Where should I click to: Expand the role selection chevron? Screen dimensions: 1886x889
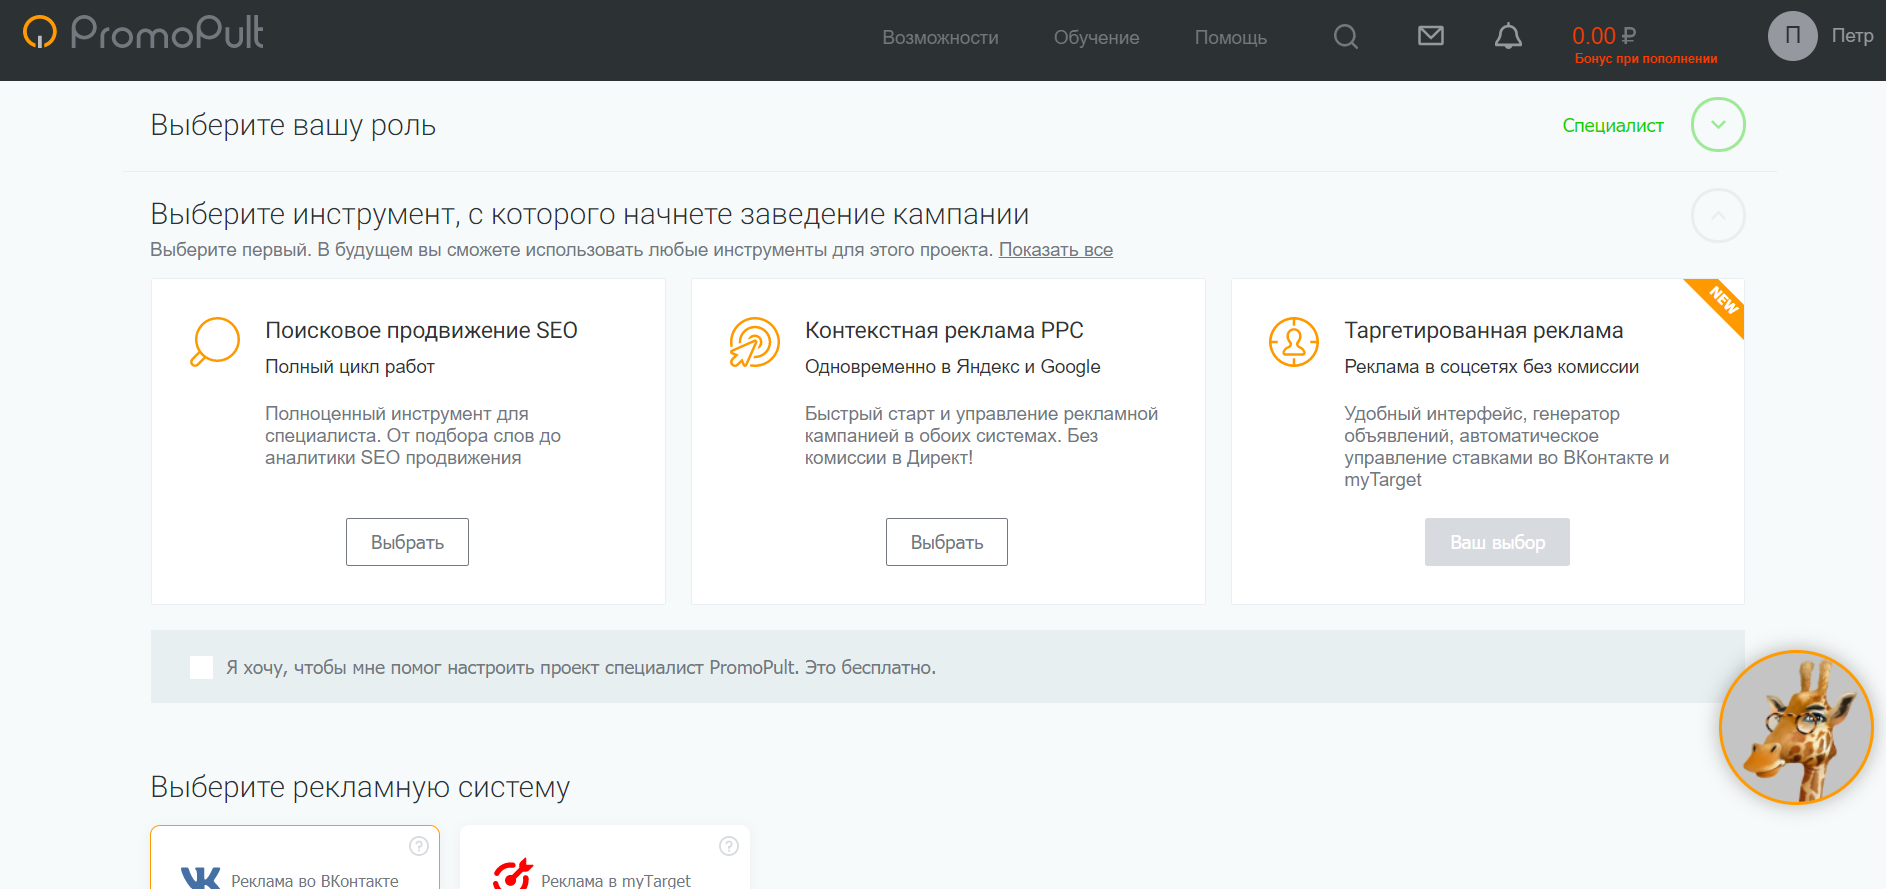(x=1718, y=125)
